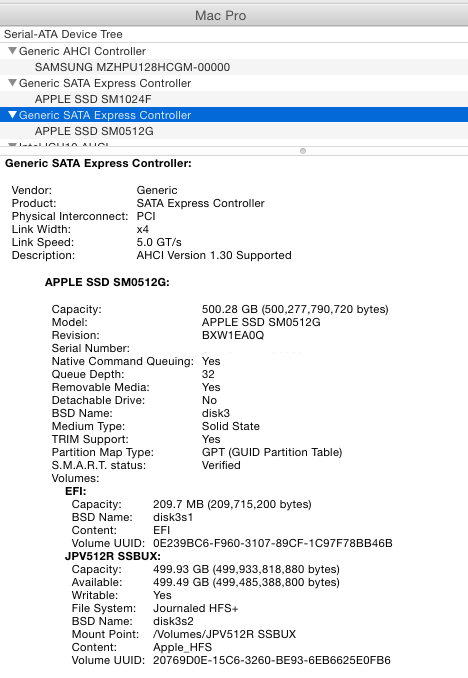Click the Mac Pro window title
468x678 pixels.
tap(221, 16)
